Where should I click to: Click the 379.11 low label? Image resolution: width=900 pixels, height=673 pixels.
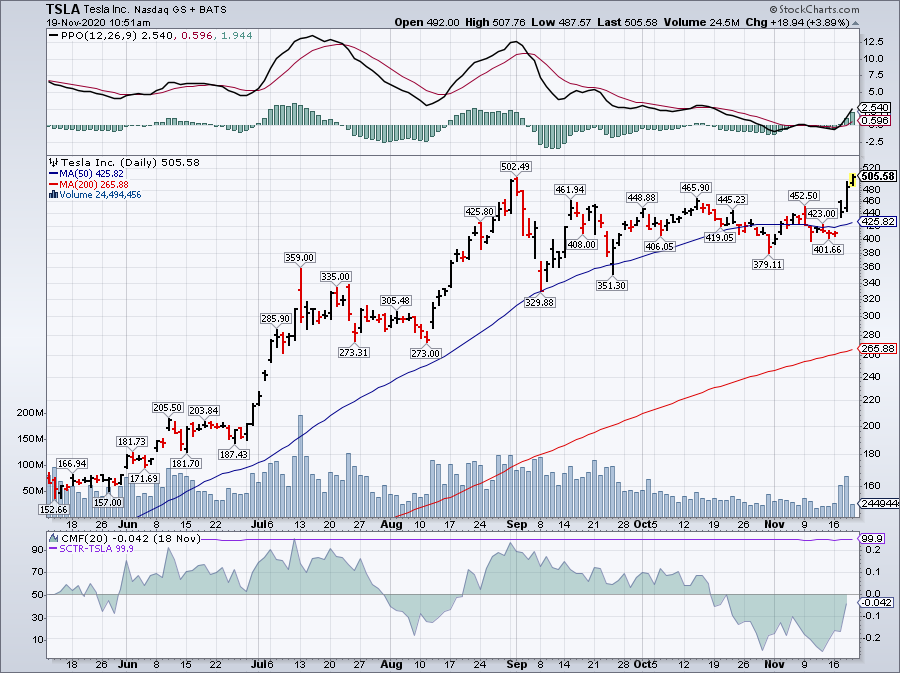point(768,264)
